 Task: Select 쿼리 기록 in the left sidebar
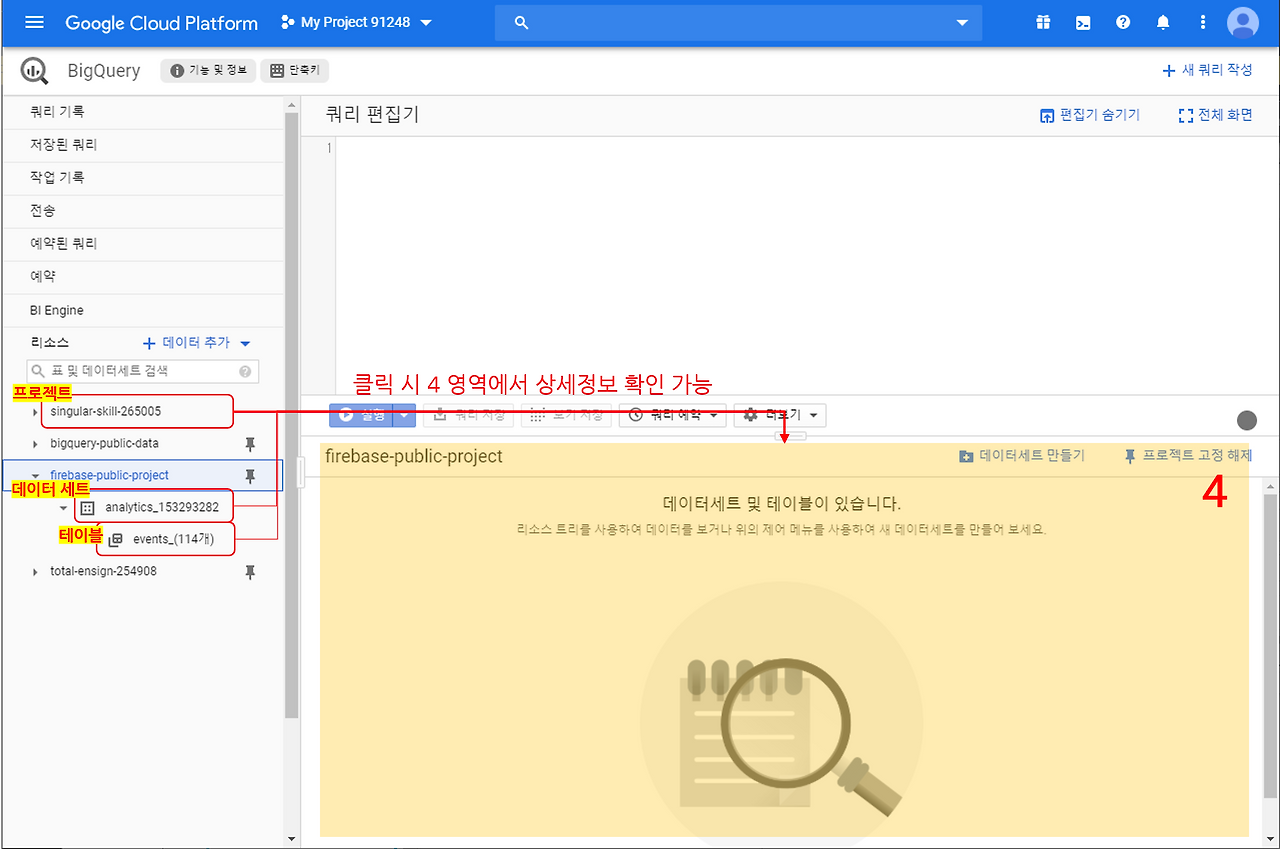click(x=60, y=111)
